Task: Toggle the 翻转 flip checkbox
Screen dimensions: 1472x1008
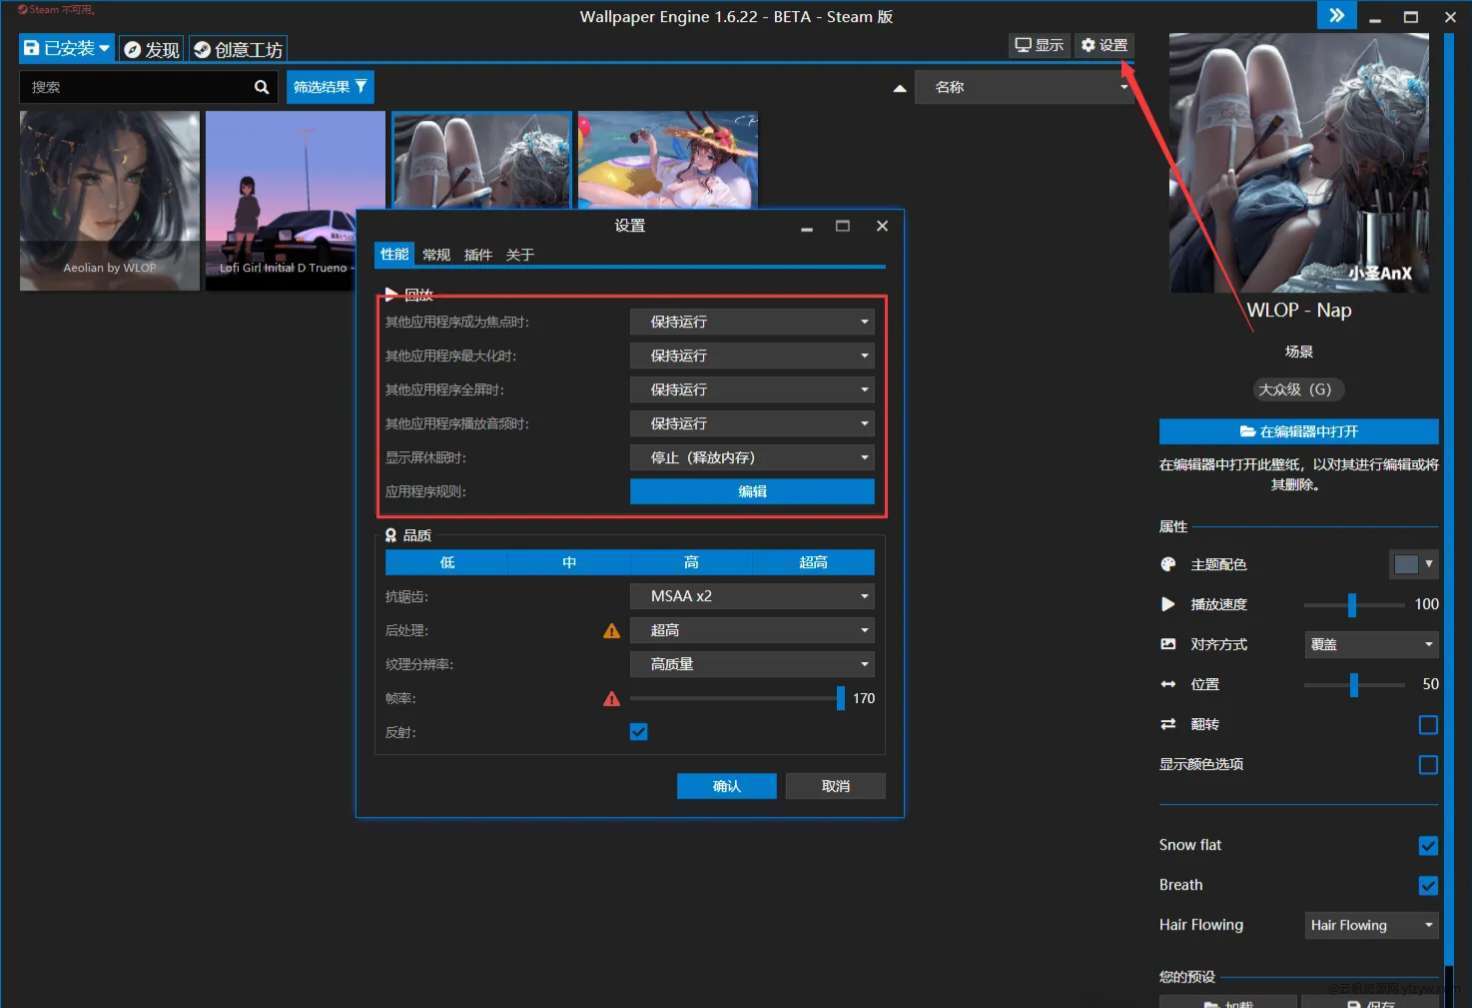Action: pos(1428,725)
